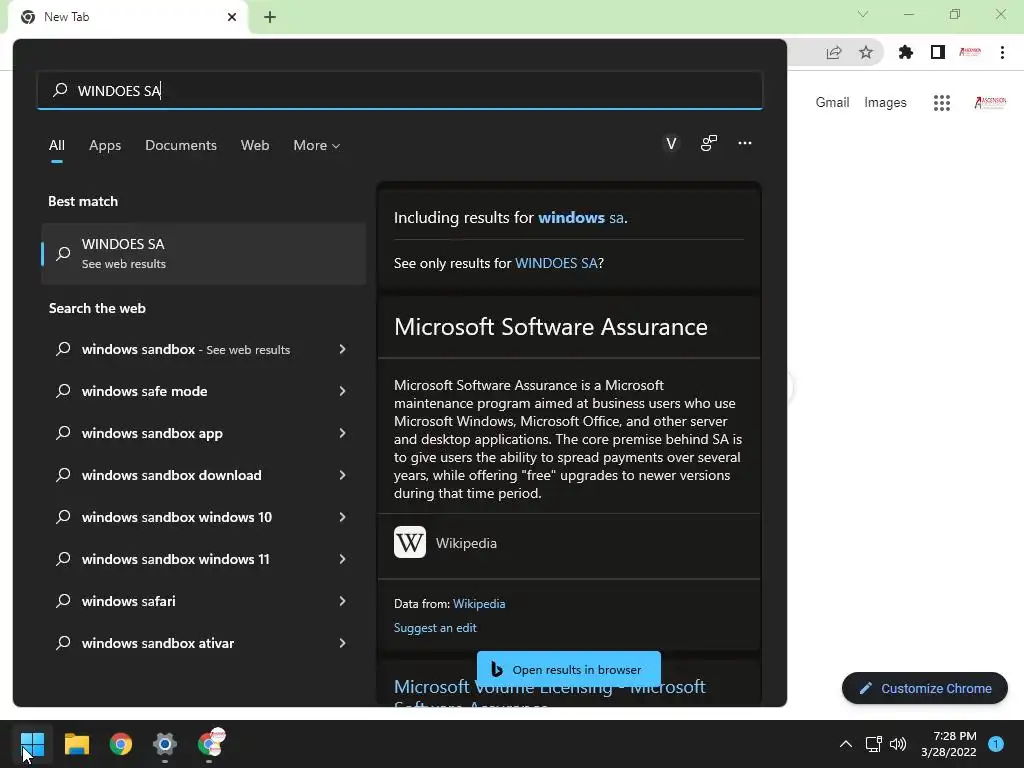Click the volume speaker tray icon
The image size is (1024, 768).
pos(898,744)
